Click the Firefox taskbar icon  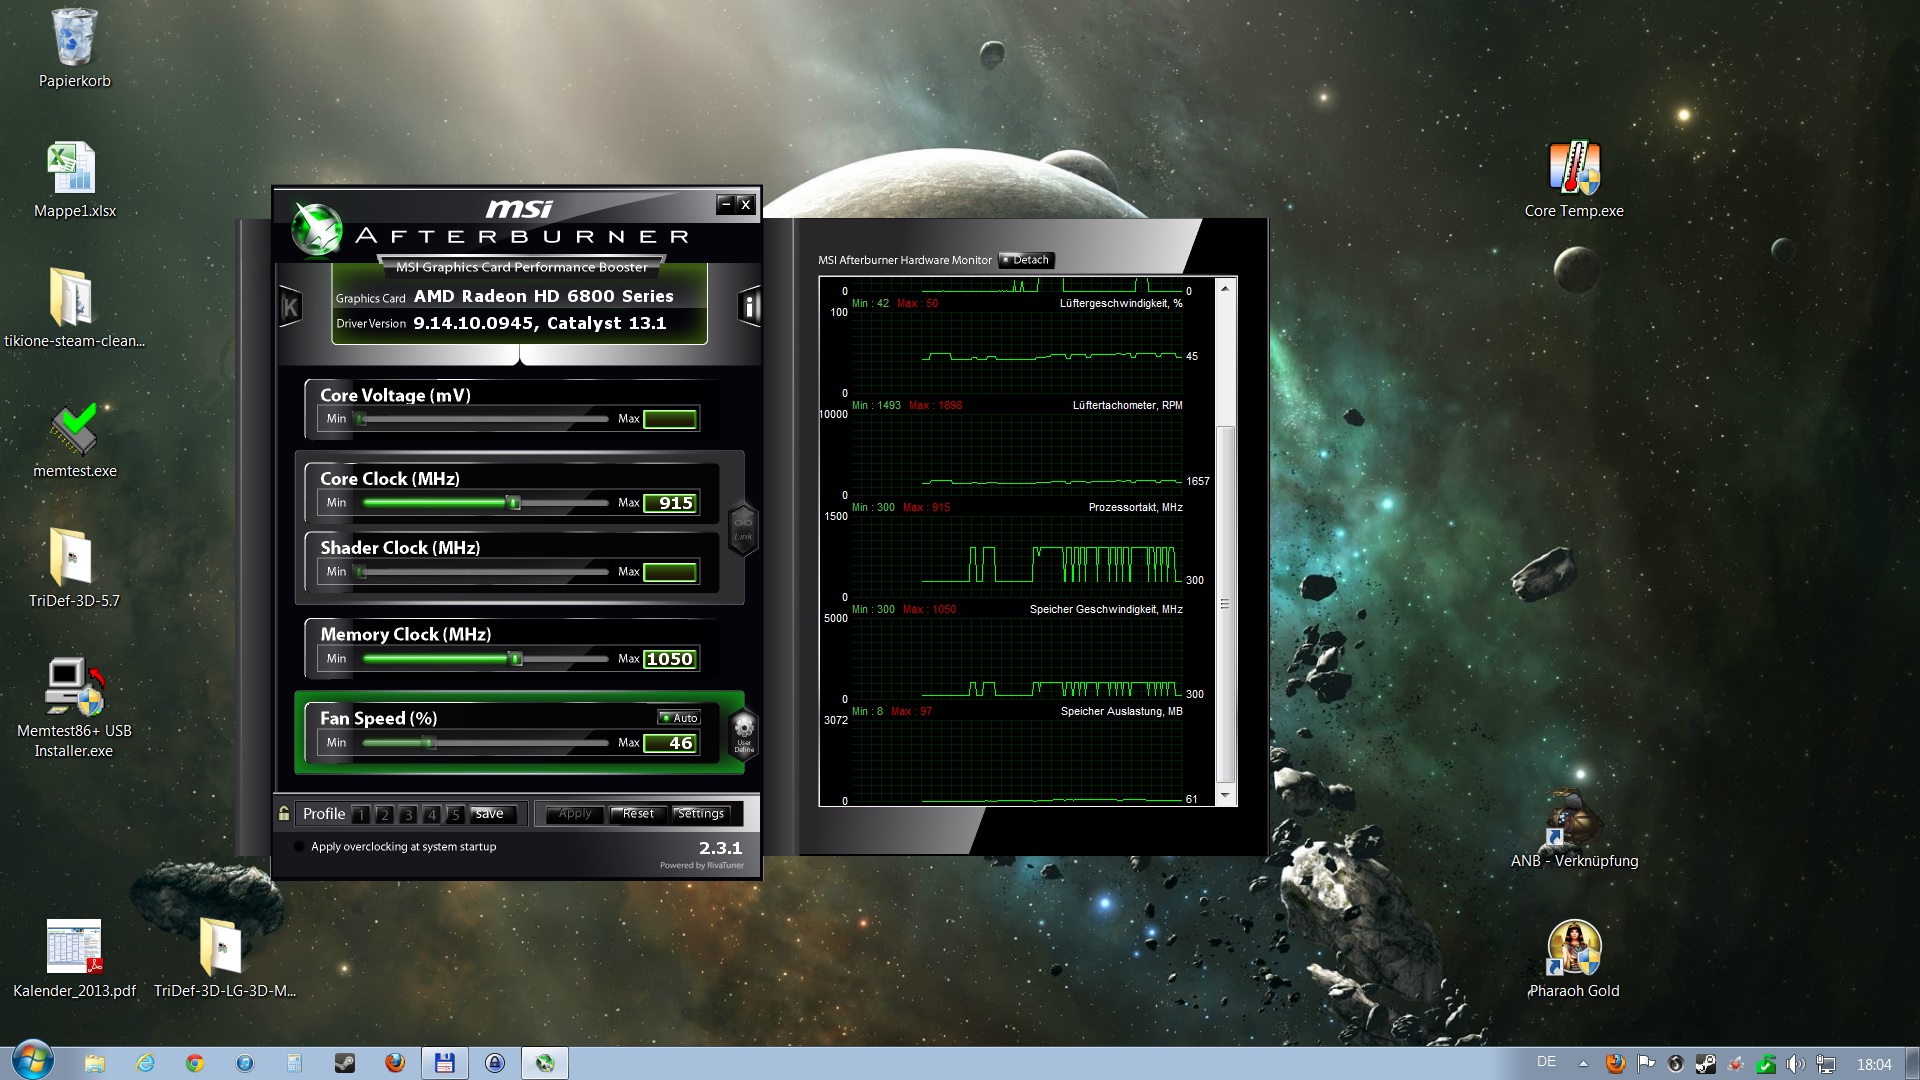point(395,1063)
